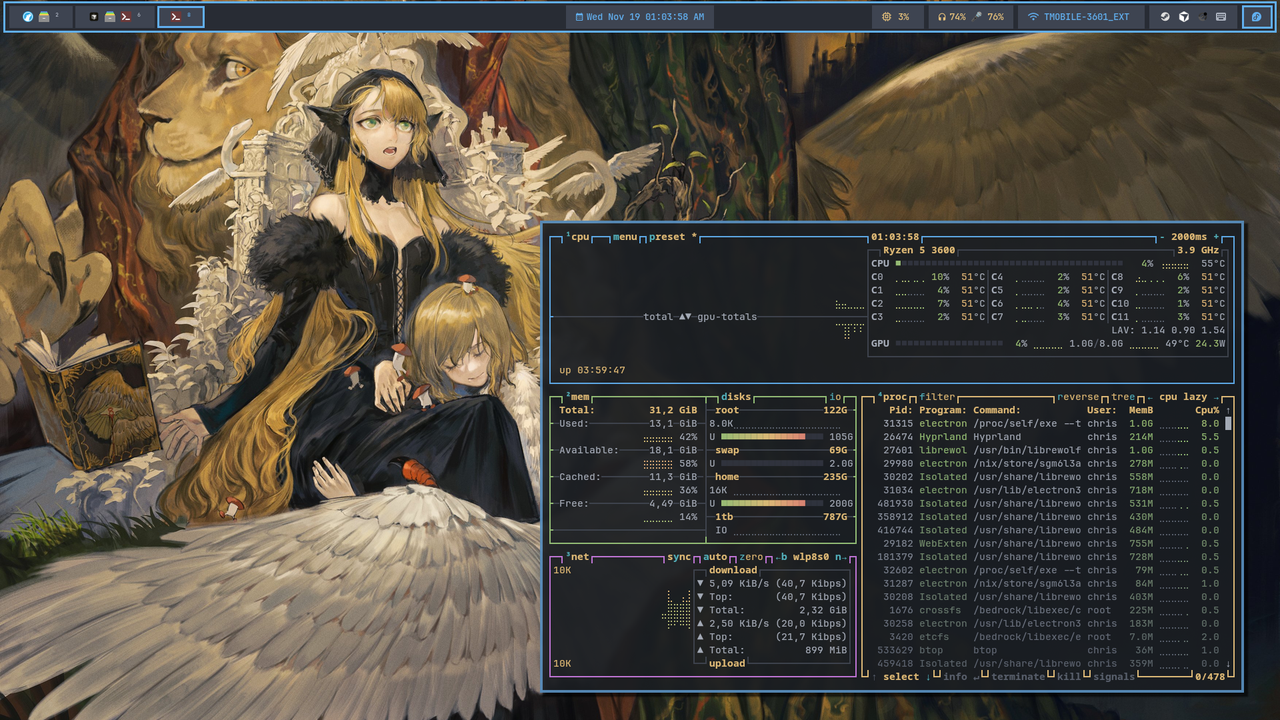The height and width of the screenshot is (720, 1280).
Task: Select the Hyprland process row 26474
Action: tap(1045, 437)
